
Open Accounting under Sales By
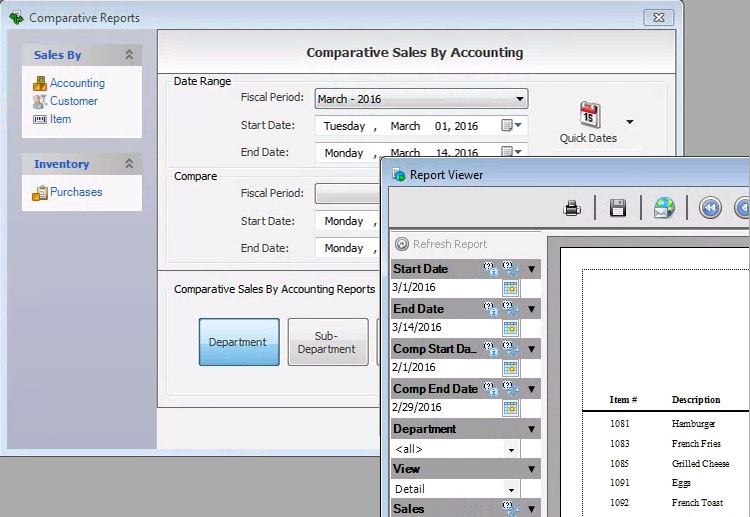click(x=77, y=83)
